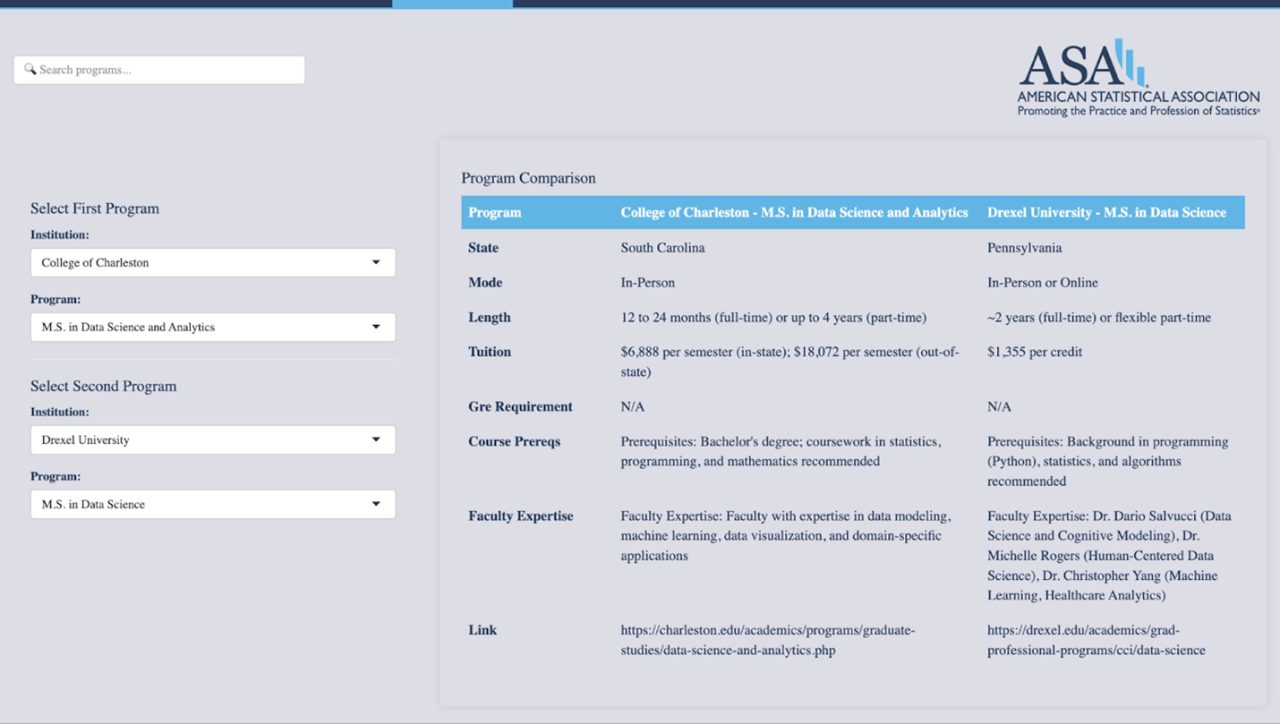This screenshot has width=1280, height=724.
Task: Click the highlighted light blue top navigation tab
Action: point(452,4)
